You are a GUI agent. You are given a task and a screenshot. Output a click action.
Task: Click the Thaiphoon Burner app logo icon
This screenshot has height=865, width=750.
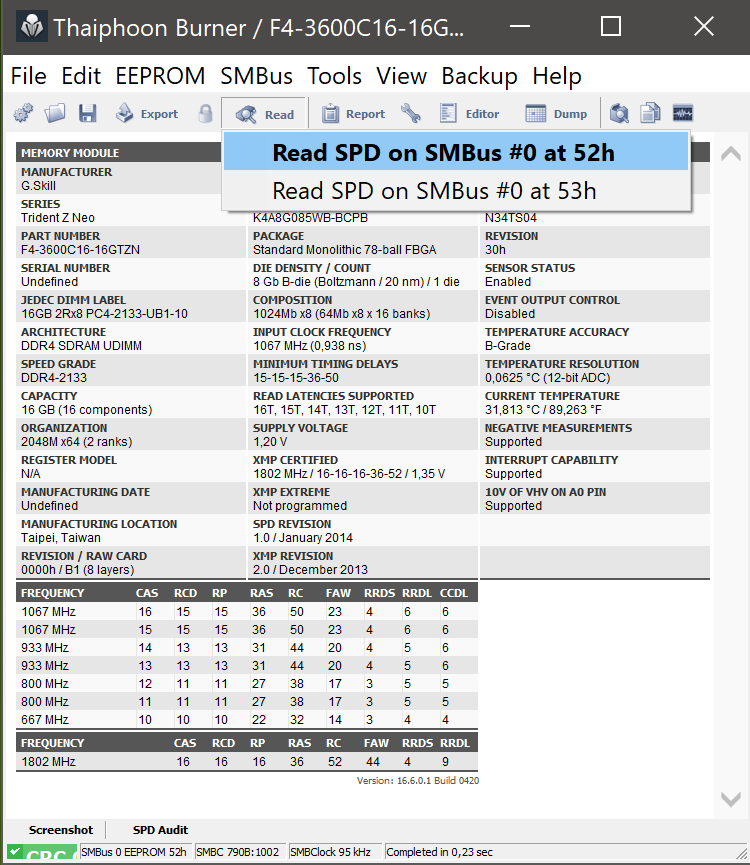[x=32, y=26]
